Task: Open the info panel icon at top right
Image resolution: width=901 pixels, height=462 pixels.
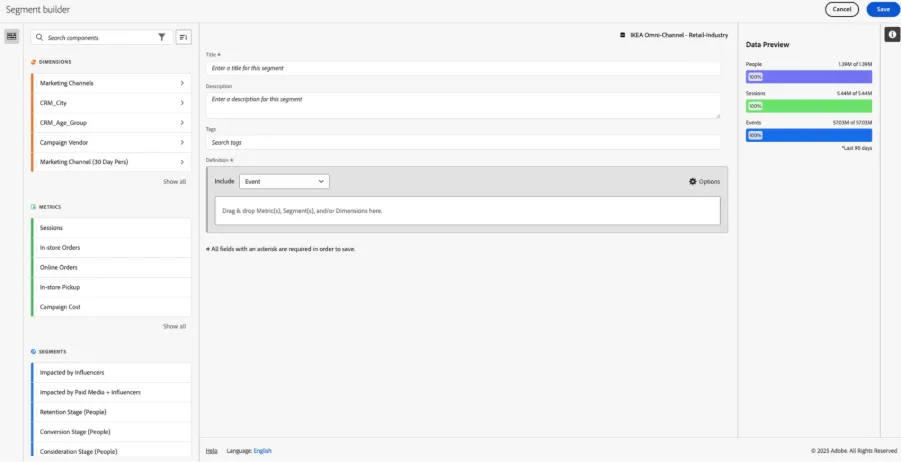Action: click(892, 34)
